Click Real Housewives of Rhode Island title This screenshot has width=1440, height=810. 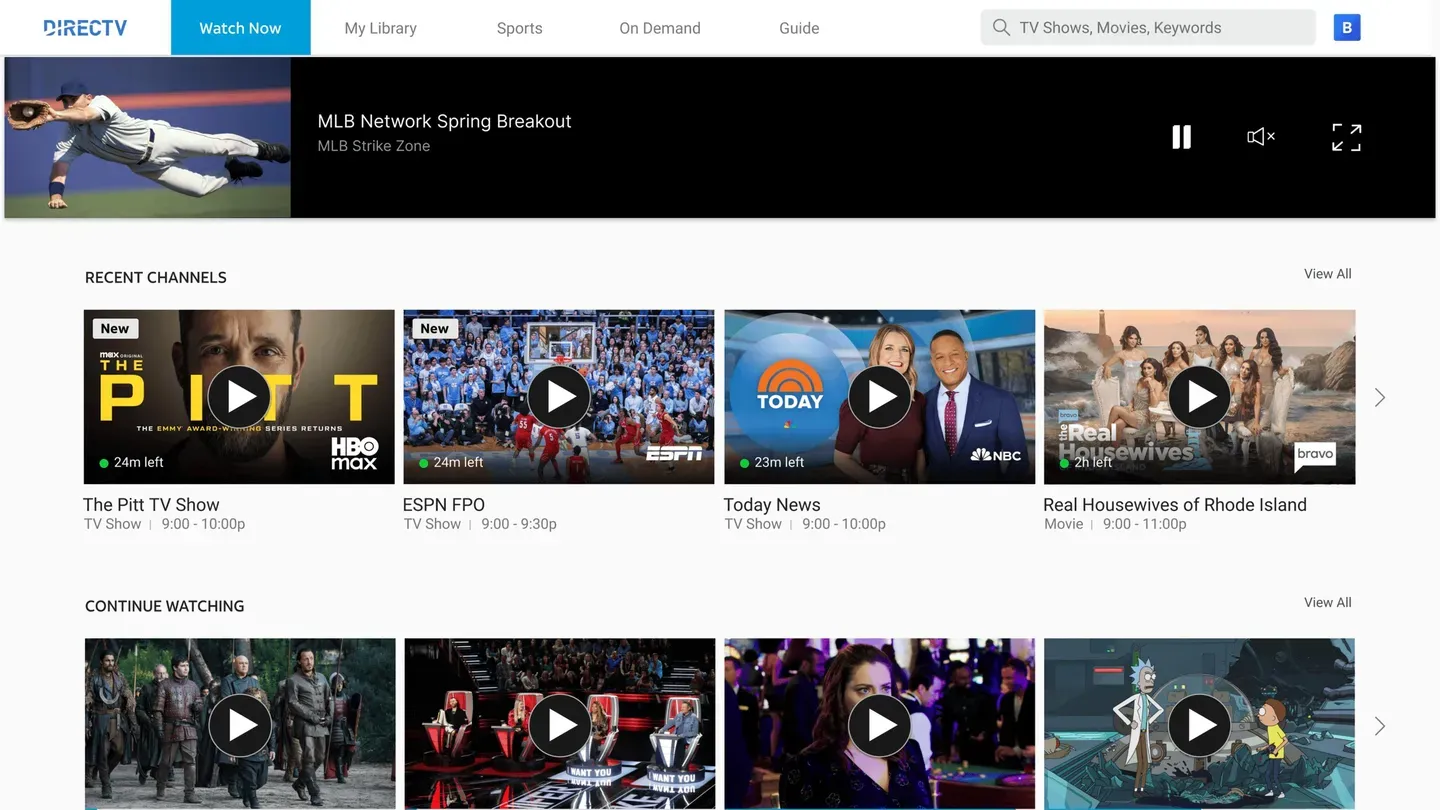pyautogui.click(x=1175, y=505)
